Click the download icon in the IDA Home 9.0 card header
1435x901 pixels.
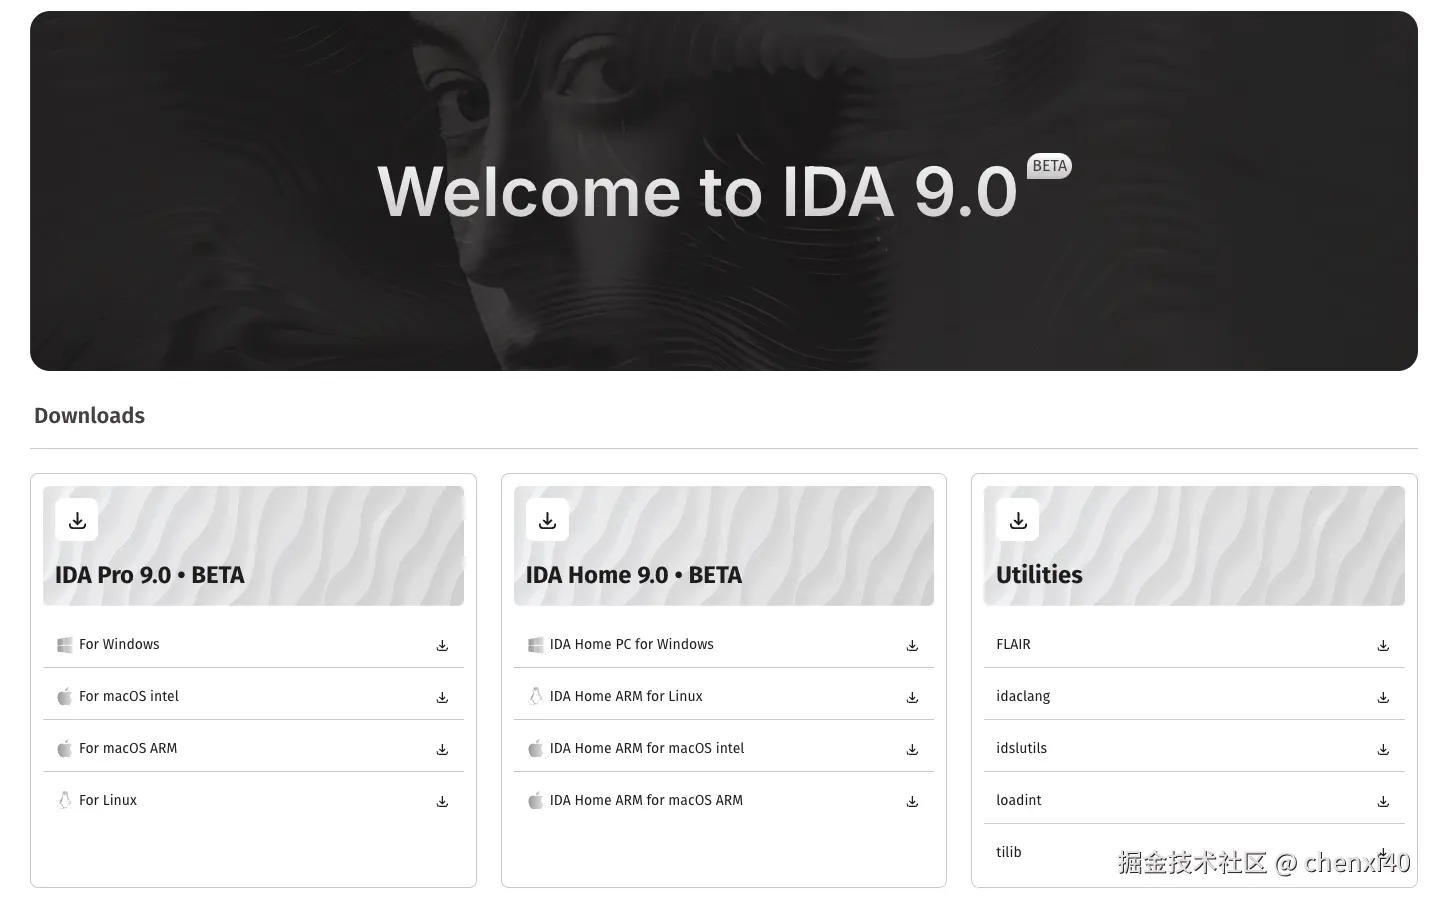547,520
